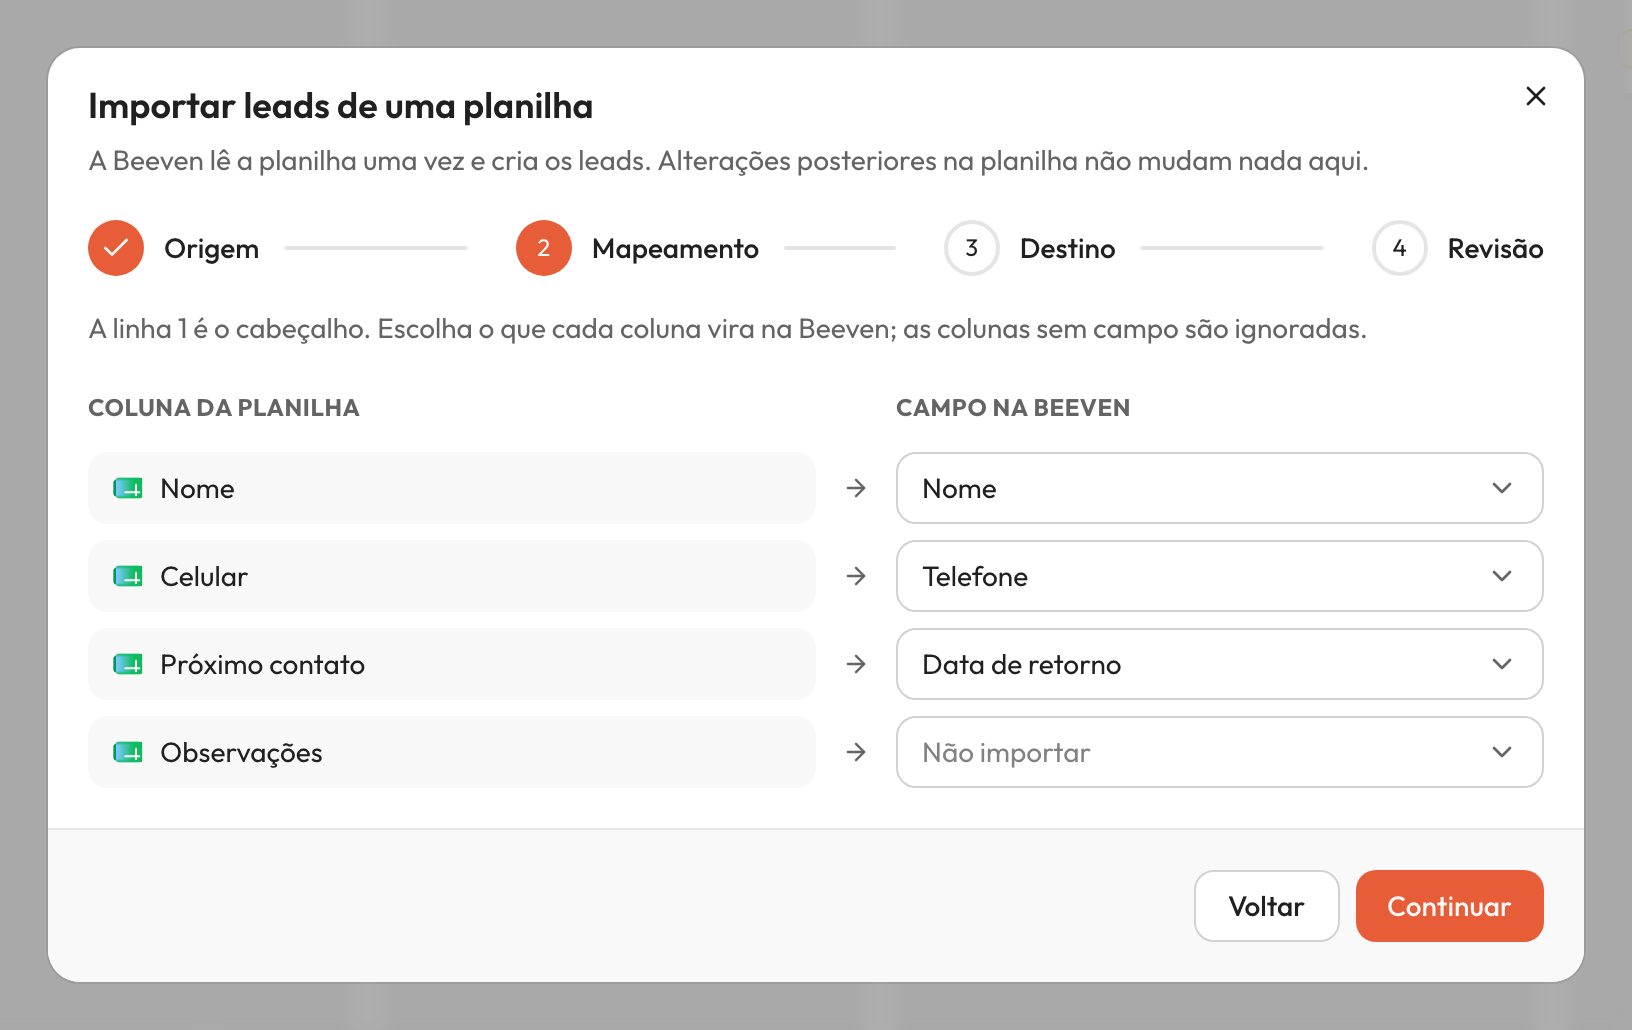Click the arrow icon in Observações row
The width and height of the screenshot is (1632, 1030).
856,752
